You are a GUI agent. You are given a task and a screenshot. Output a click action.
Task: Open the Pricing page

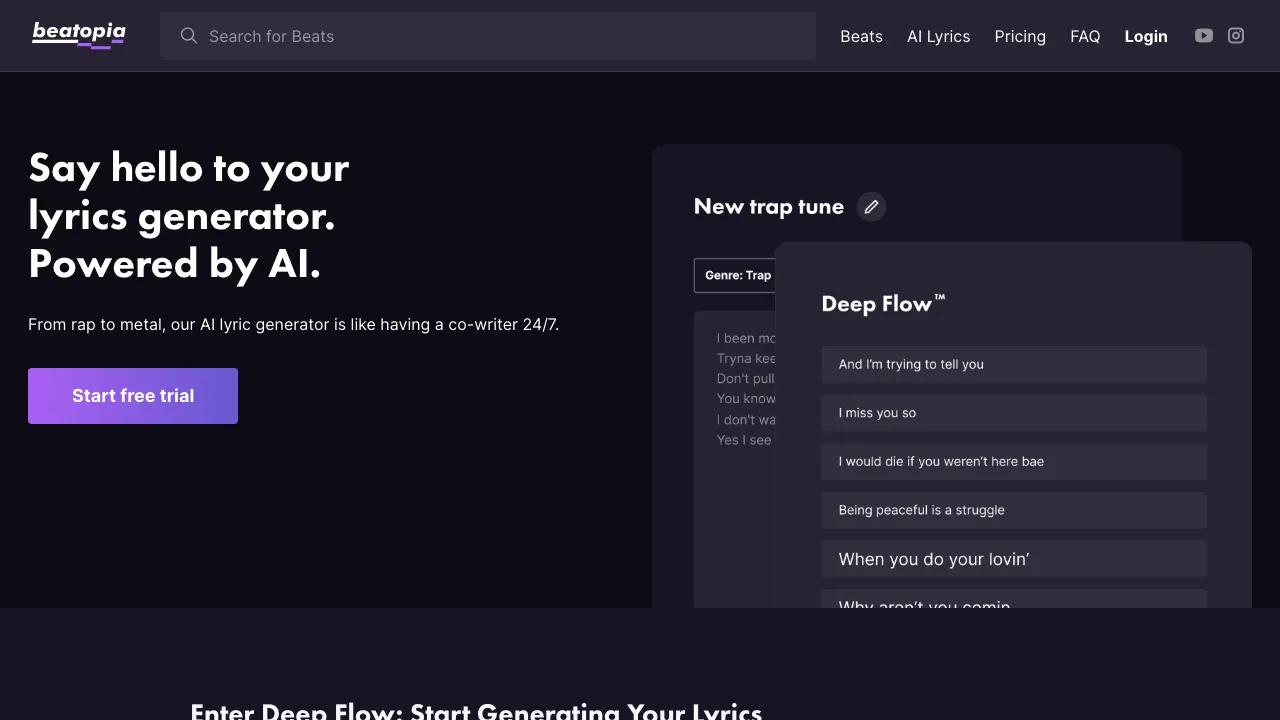1020,36
